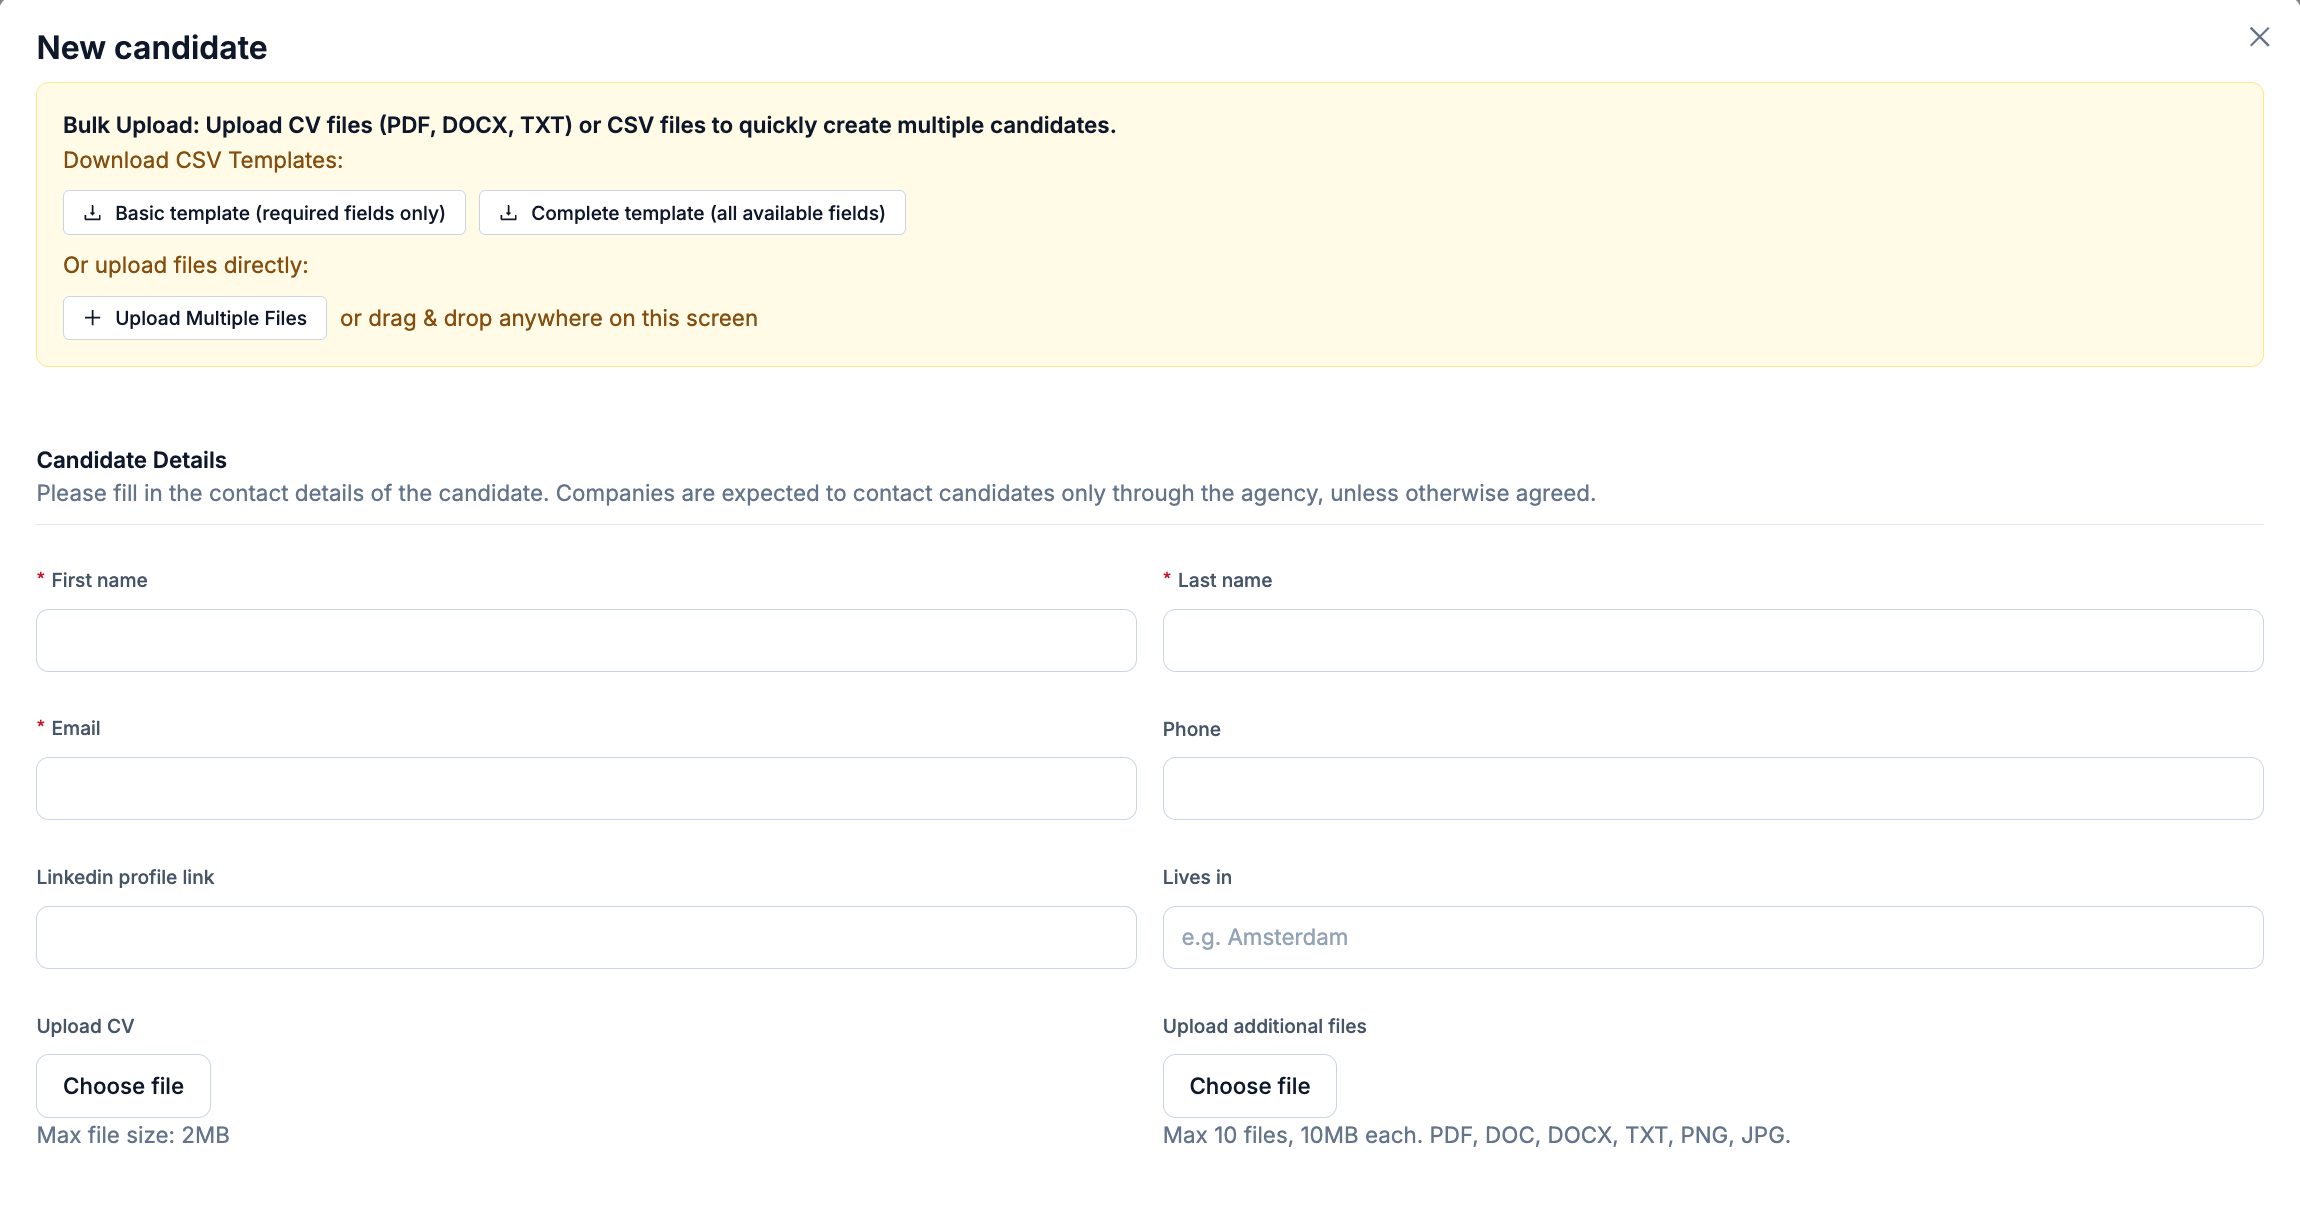Click the Phone field label
2300x1210 pixels.
pyautogui.click(x=1192, y=729)
